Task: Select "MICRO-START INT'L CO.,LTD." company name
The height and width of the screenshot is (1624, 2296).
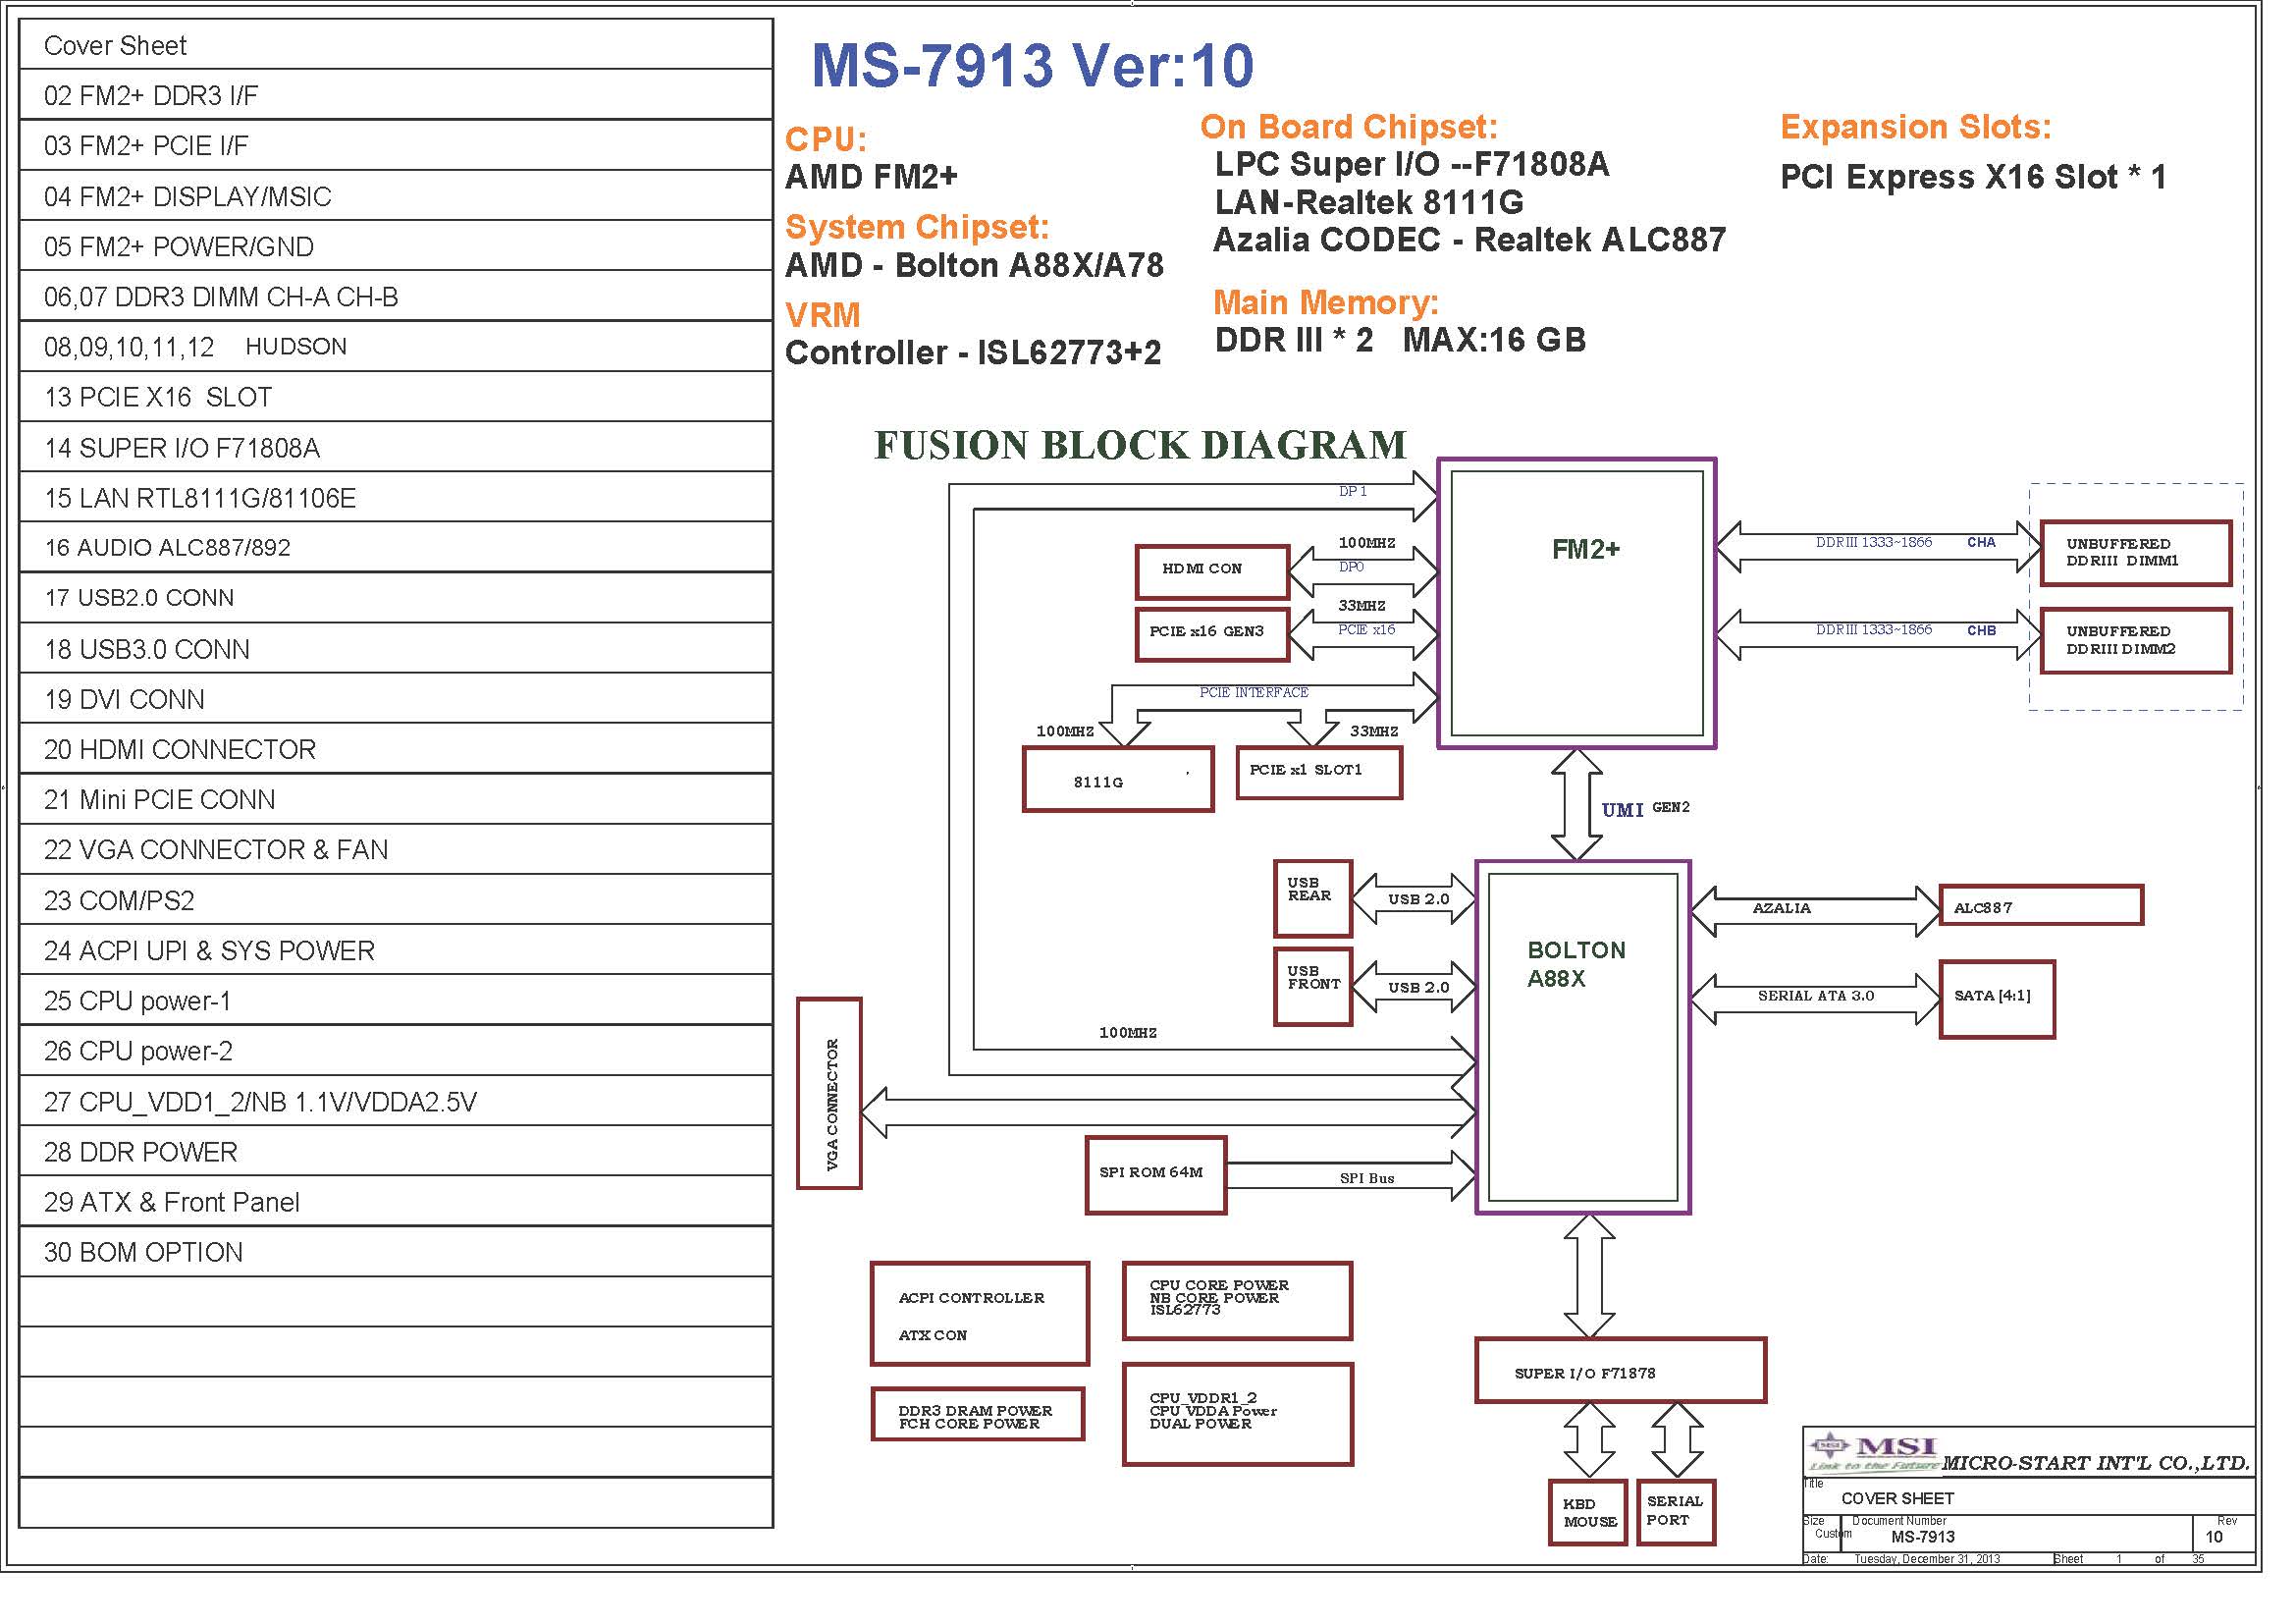Action: click(x=2095, y=1463)
